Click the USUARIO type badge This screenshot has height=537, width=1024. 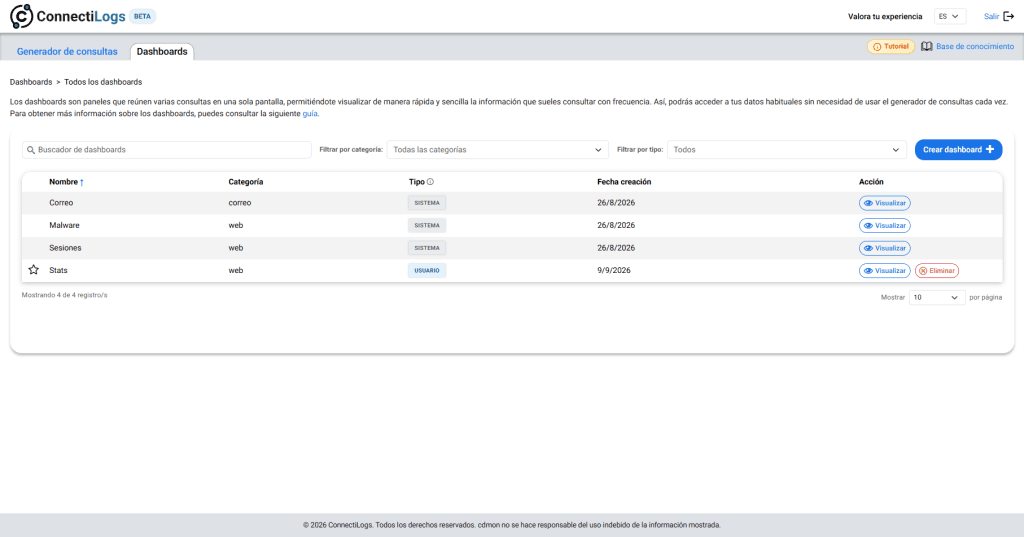pos(427,270)
